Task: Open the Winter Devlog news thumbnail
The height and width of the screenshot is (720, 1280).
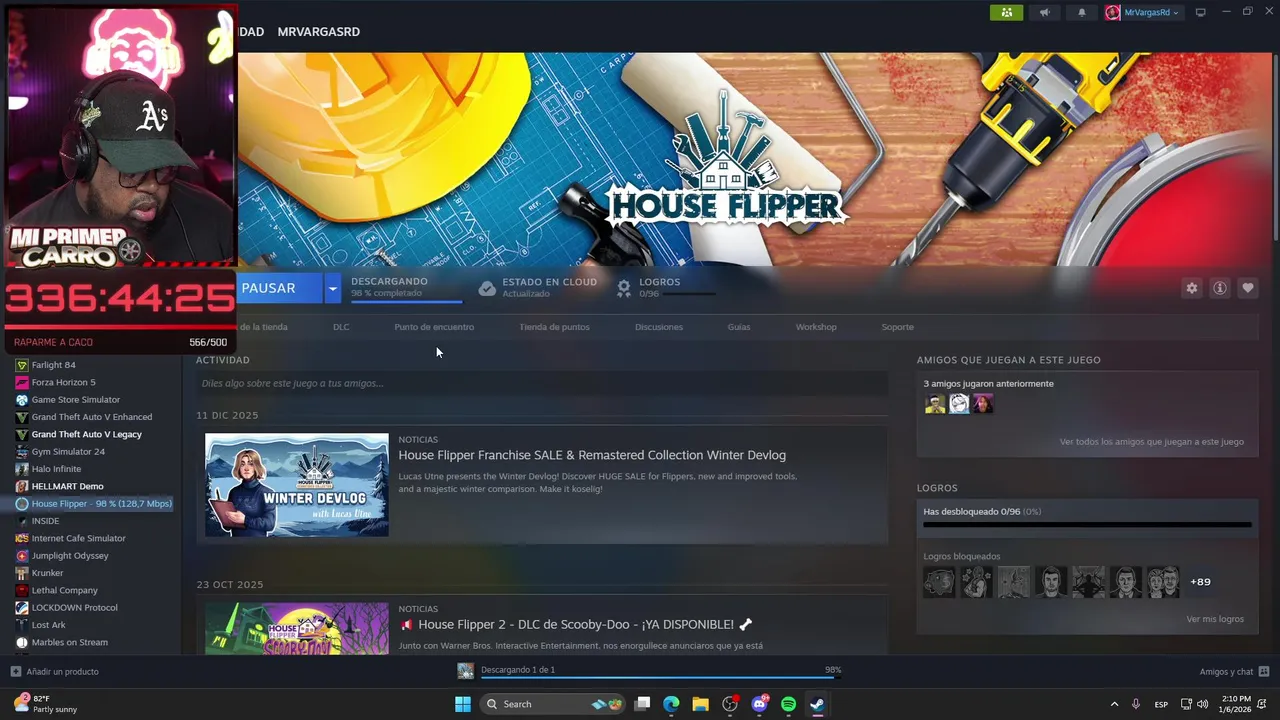Action: tap(297, 485)
